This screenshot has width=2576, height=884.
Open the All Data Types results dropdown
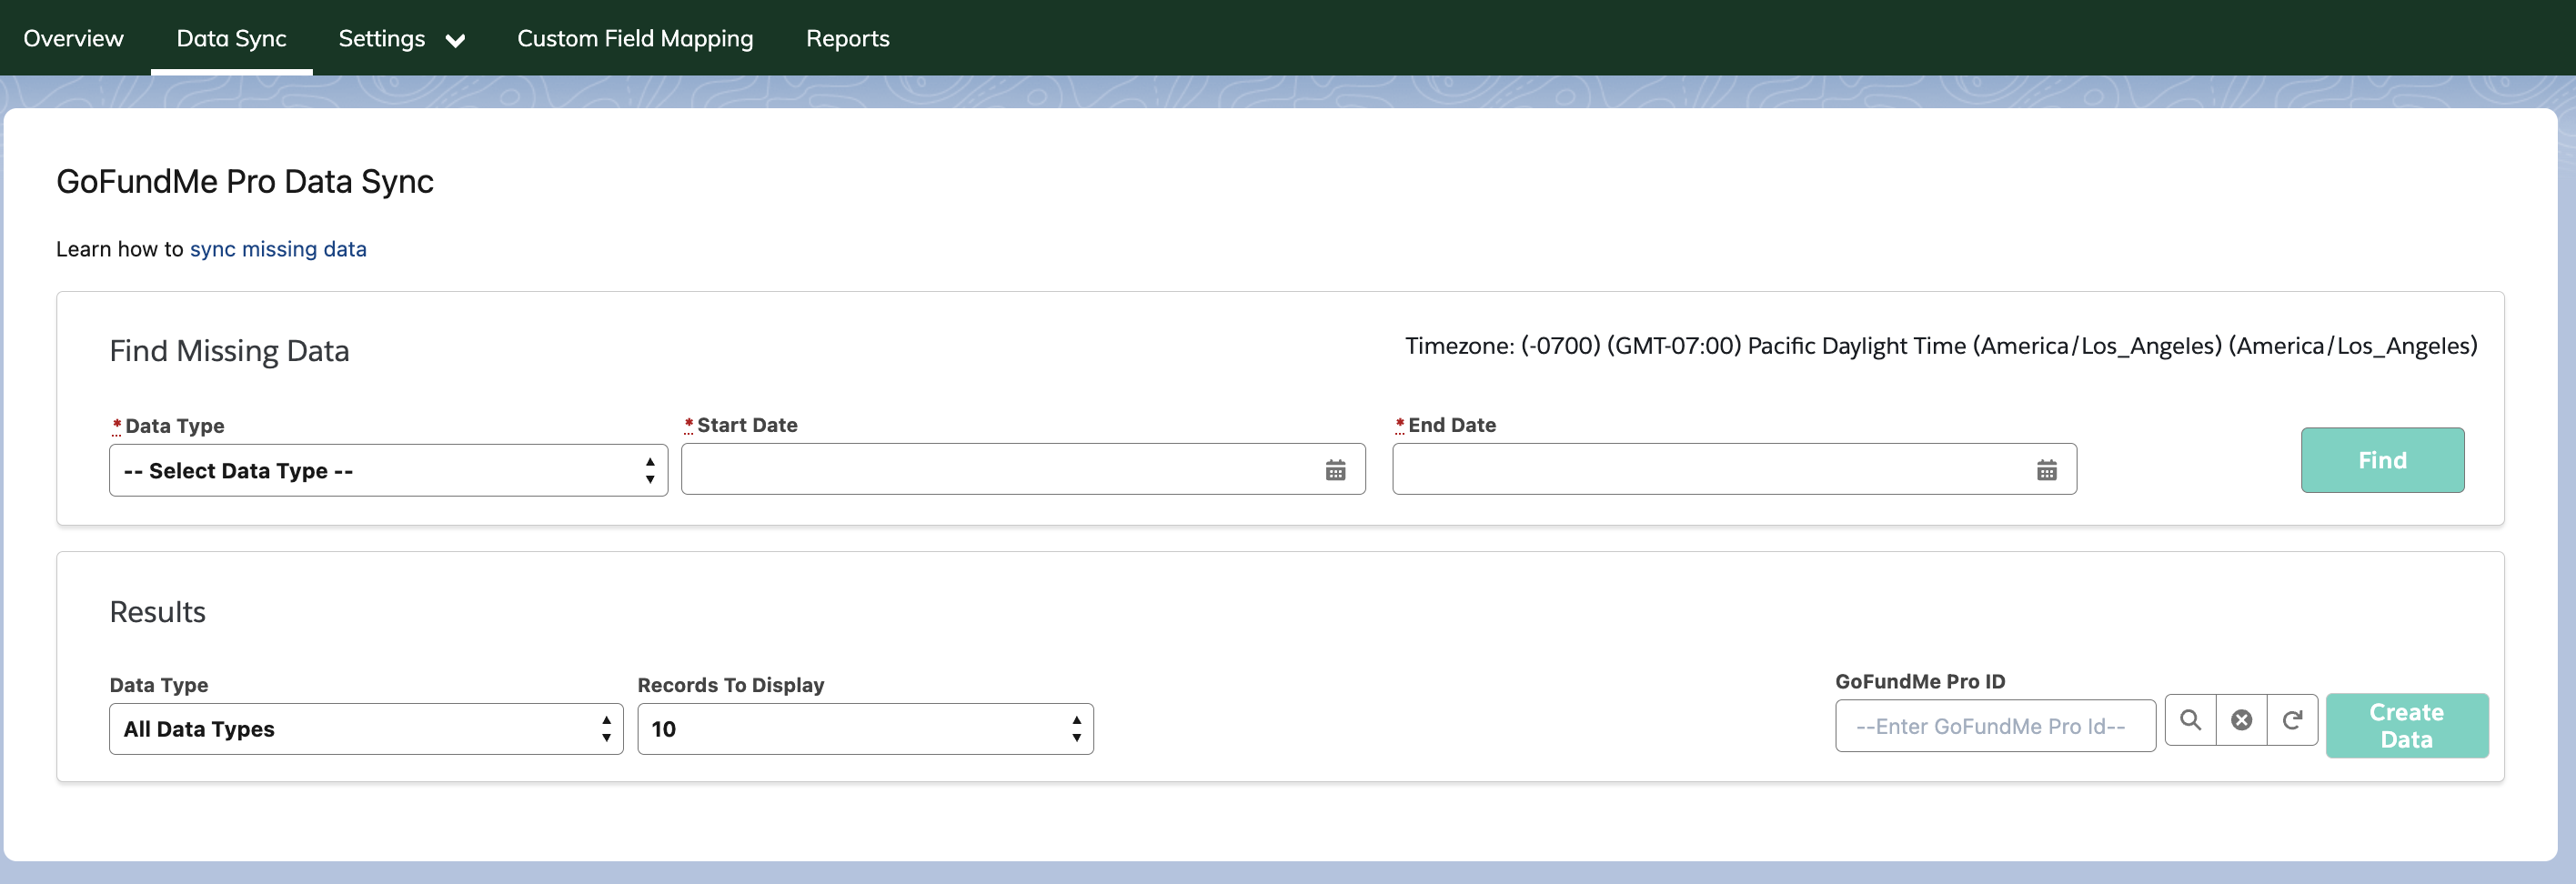366,729
